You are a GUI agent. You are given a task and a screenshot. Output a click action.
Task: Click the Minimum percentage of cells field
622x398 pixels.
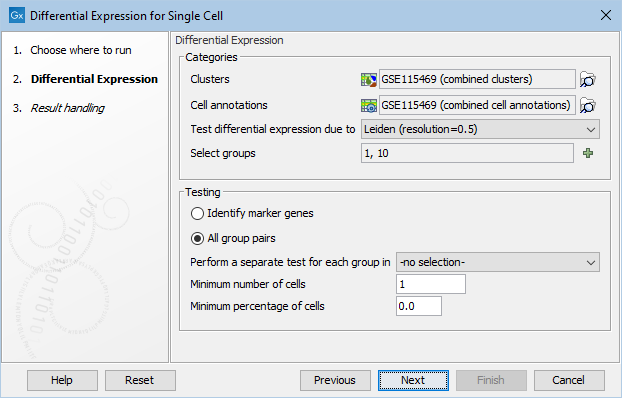[x=419, y=306]
